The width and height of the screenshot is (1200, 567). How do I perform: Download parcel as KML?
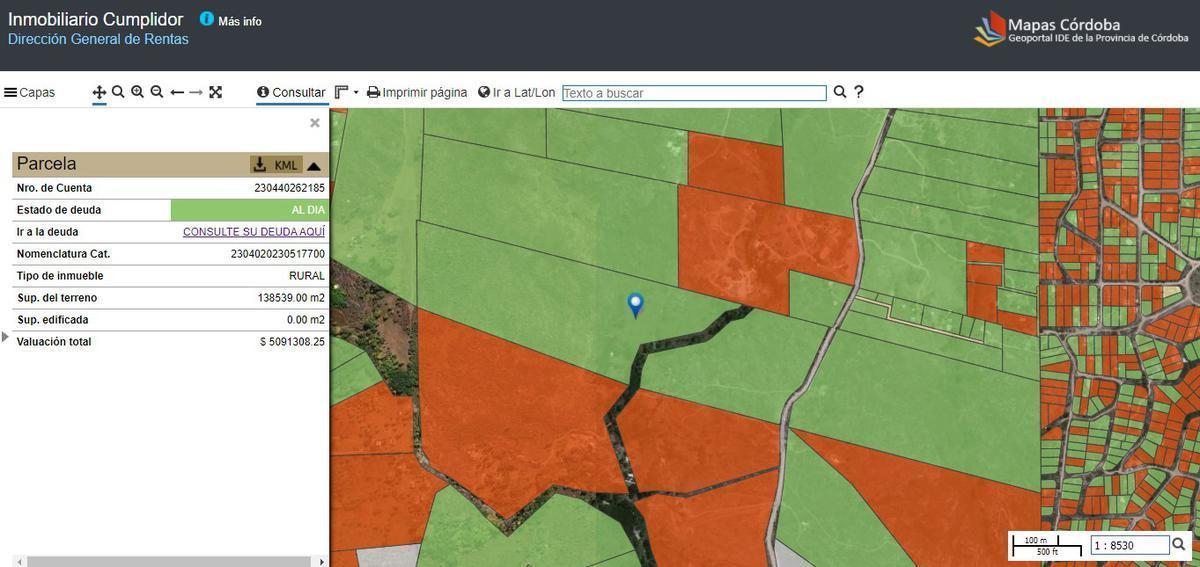(x=275, y=165)
